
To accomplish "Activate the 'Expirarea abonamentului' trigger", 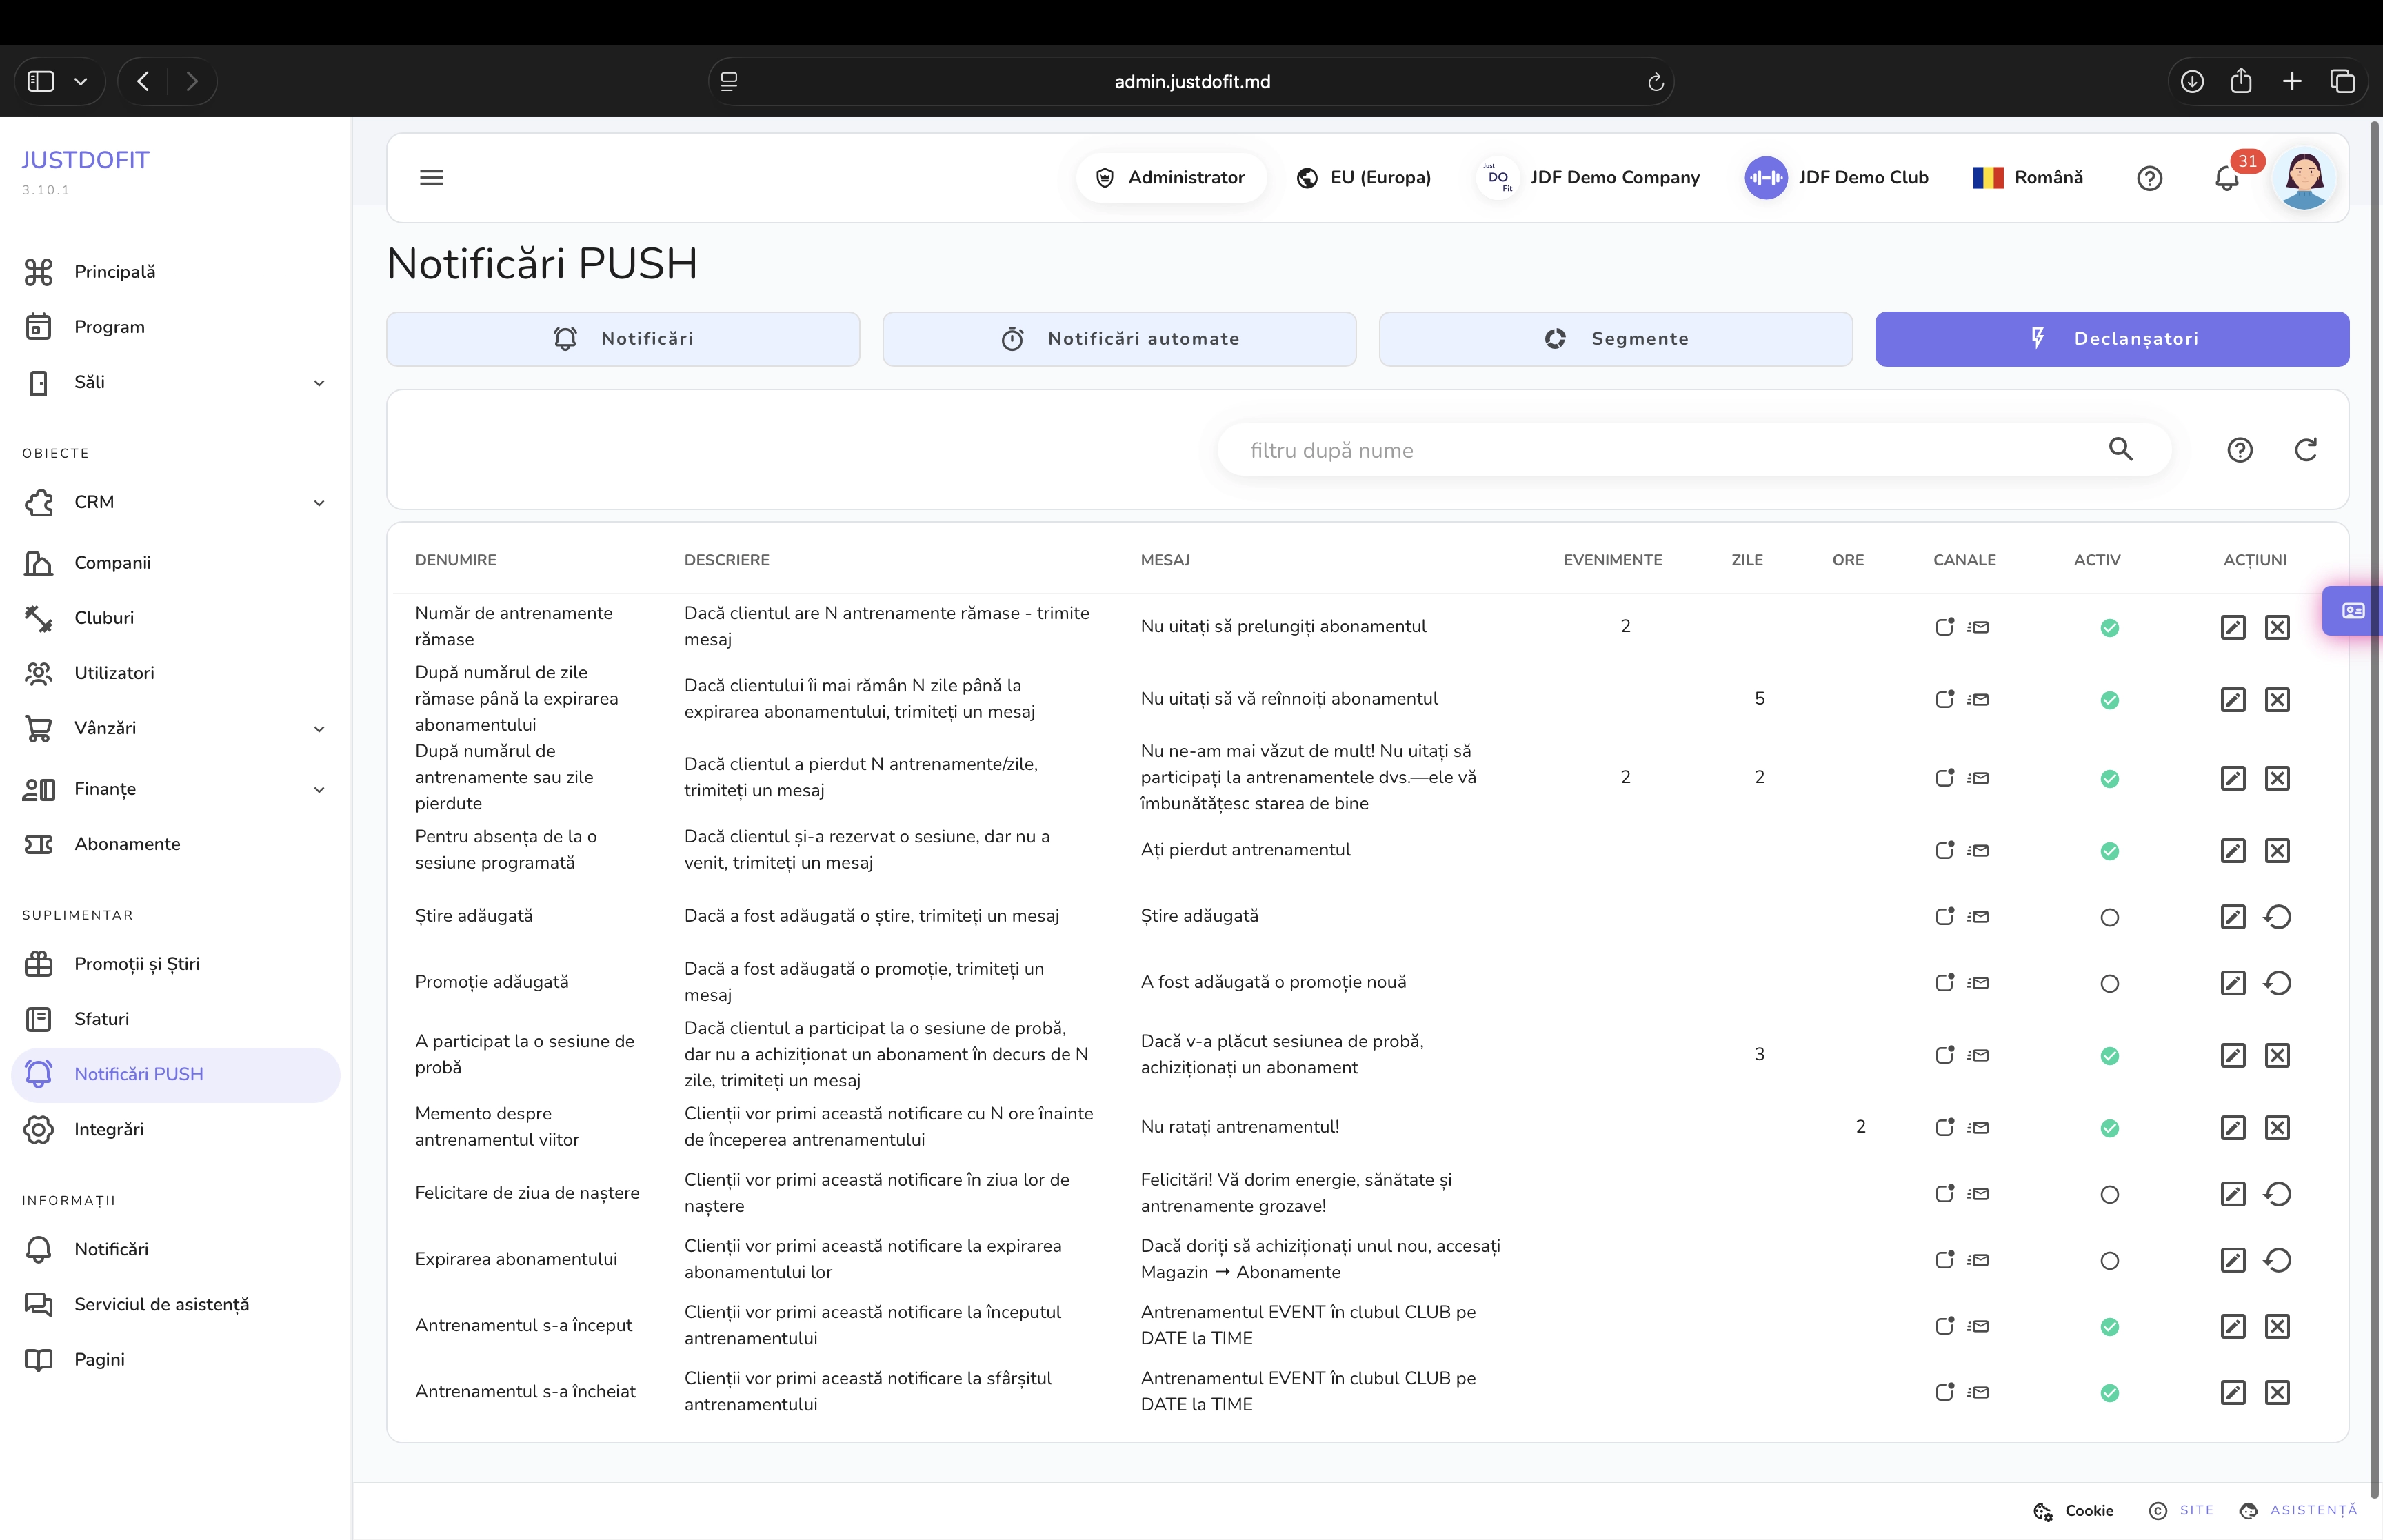I will pyautogui.click(x=2109, y=1260).
